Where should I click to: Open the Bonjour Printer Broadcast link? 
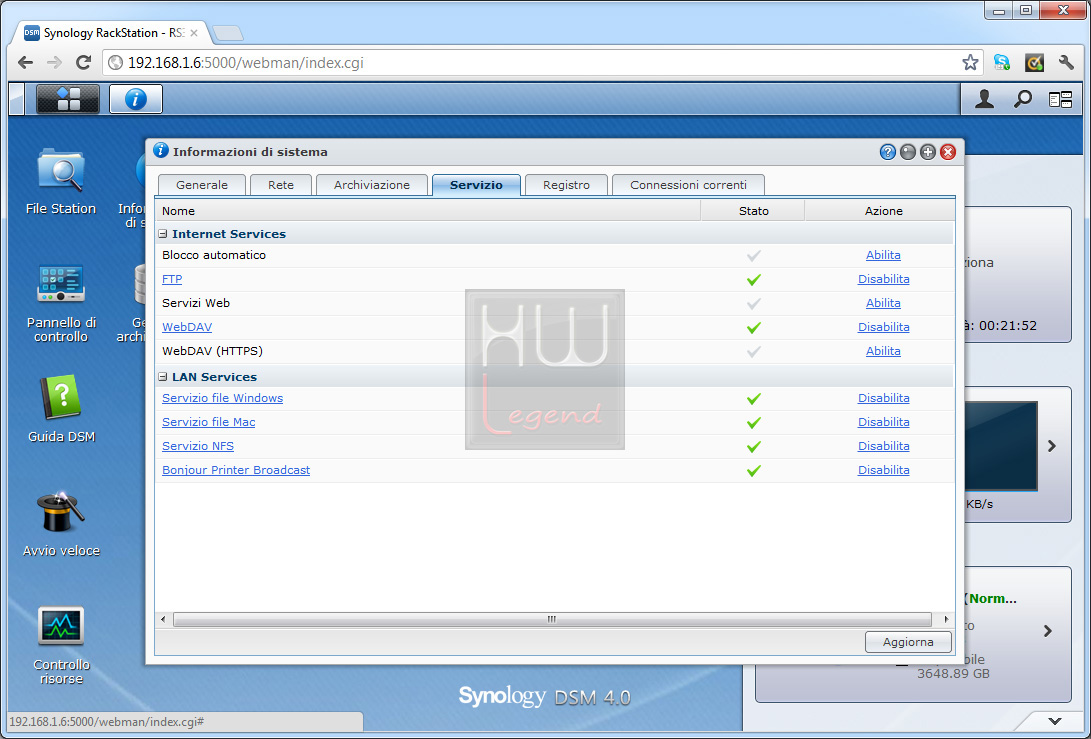point(236,470)
